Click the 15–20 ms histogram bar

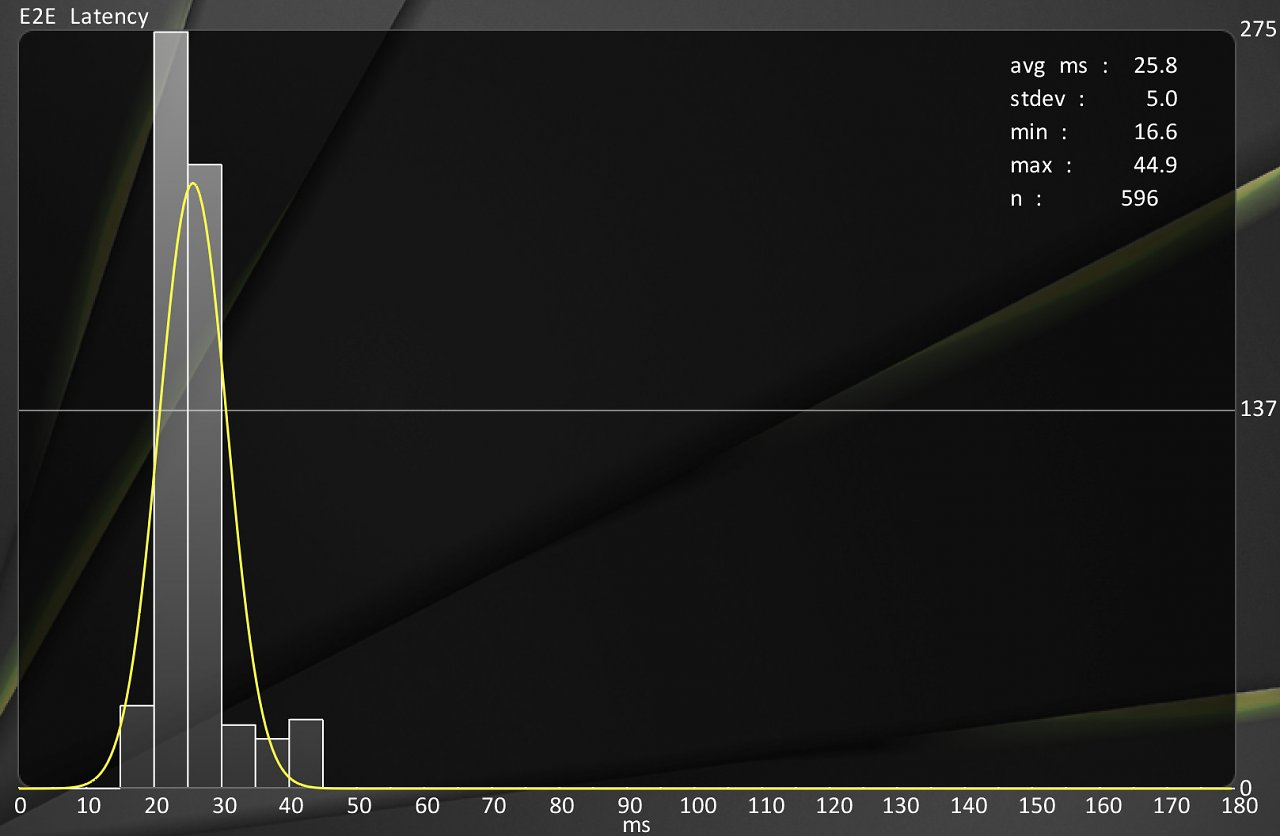(137, 747)
